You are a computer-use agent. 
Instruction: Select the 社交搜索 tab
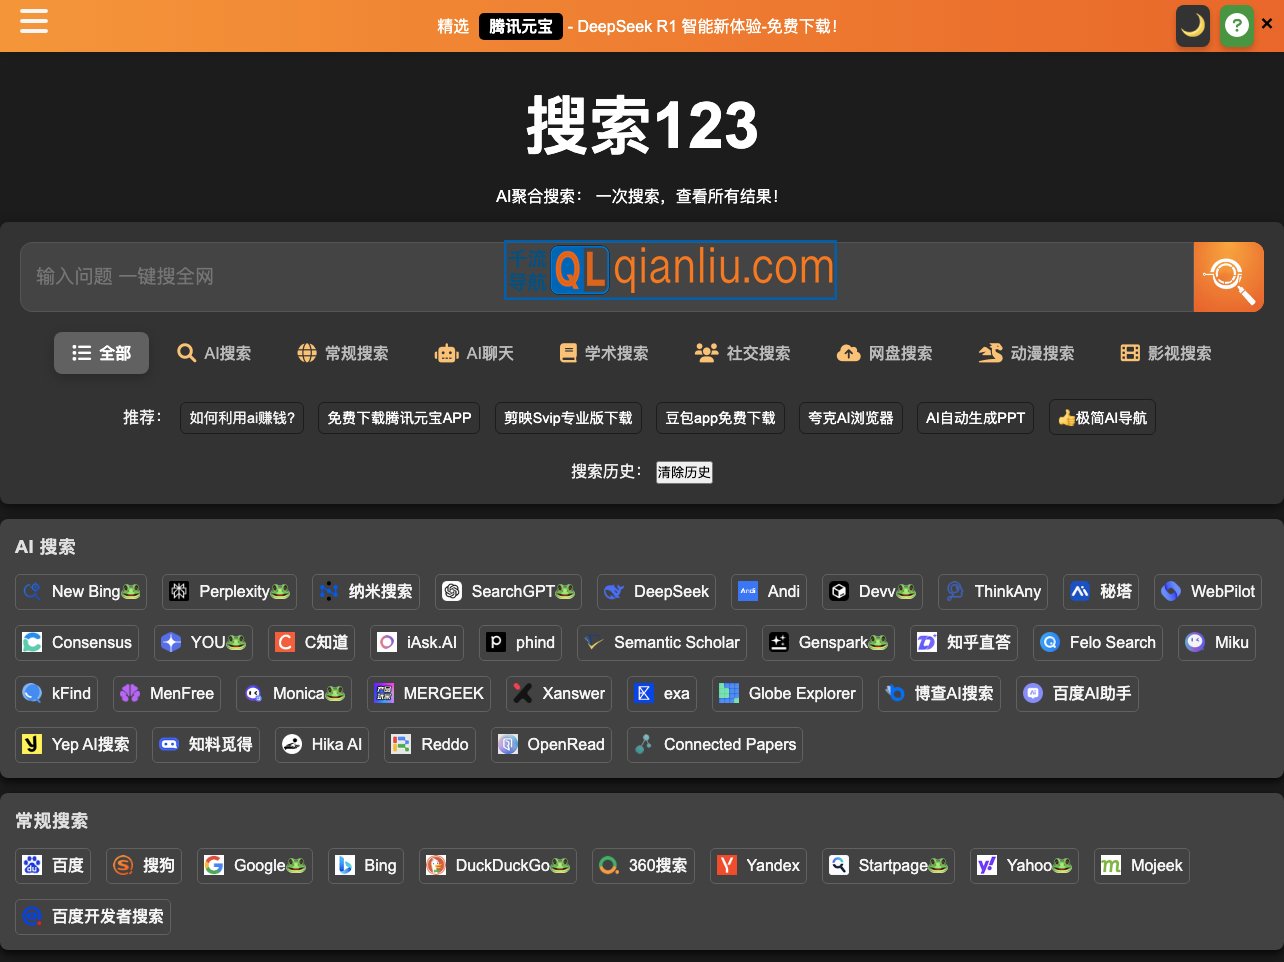742,352
